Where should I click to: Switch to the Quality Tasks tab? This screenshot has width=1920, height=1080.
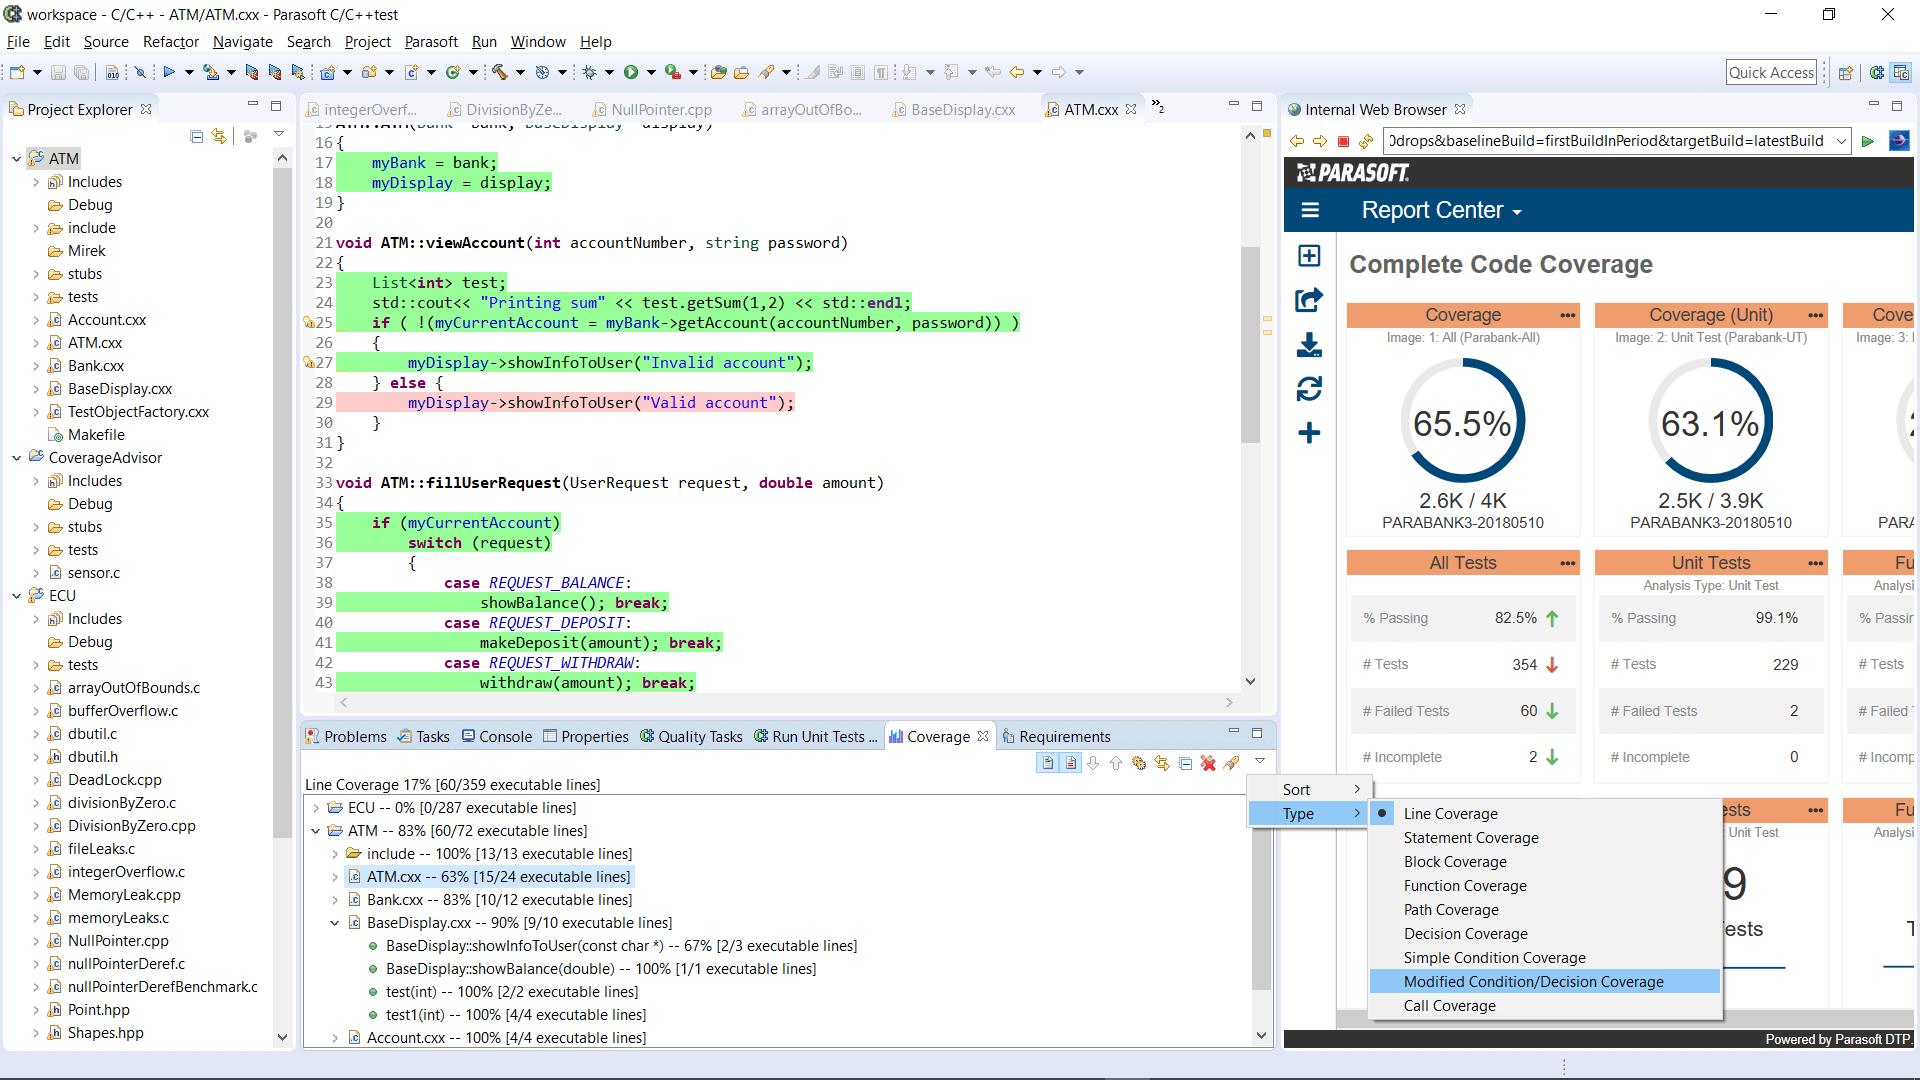(691, 737)
